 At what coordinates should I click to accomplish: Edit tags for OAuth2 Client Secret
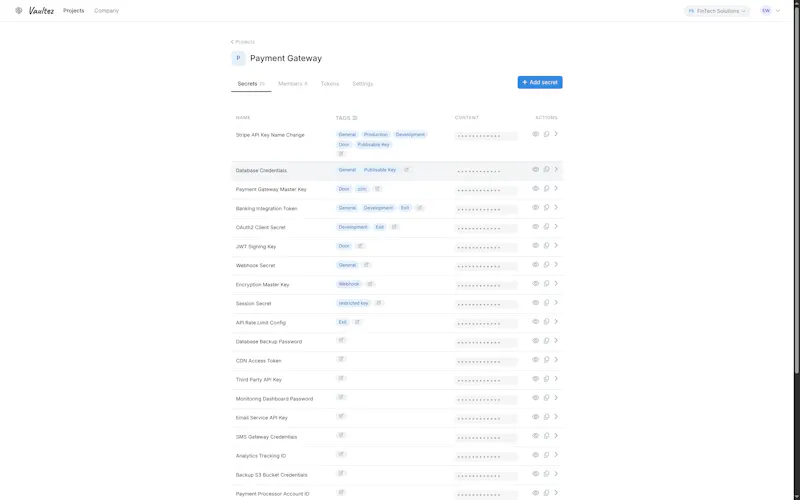(394, 227)
